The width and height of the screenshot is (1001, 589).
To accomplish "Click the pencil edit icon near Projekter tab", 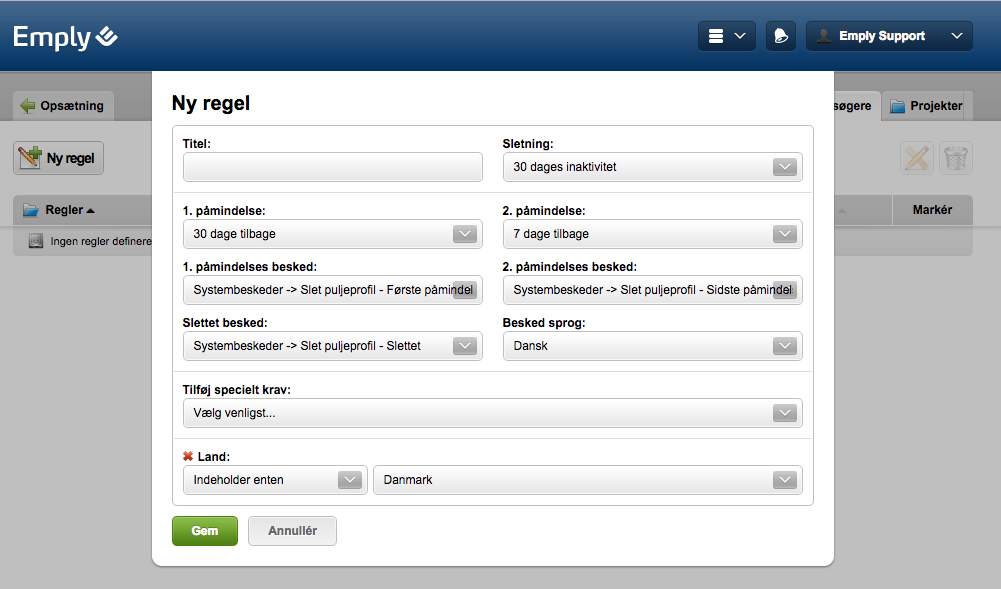I will 917,157.
